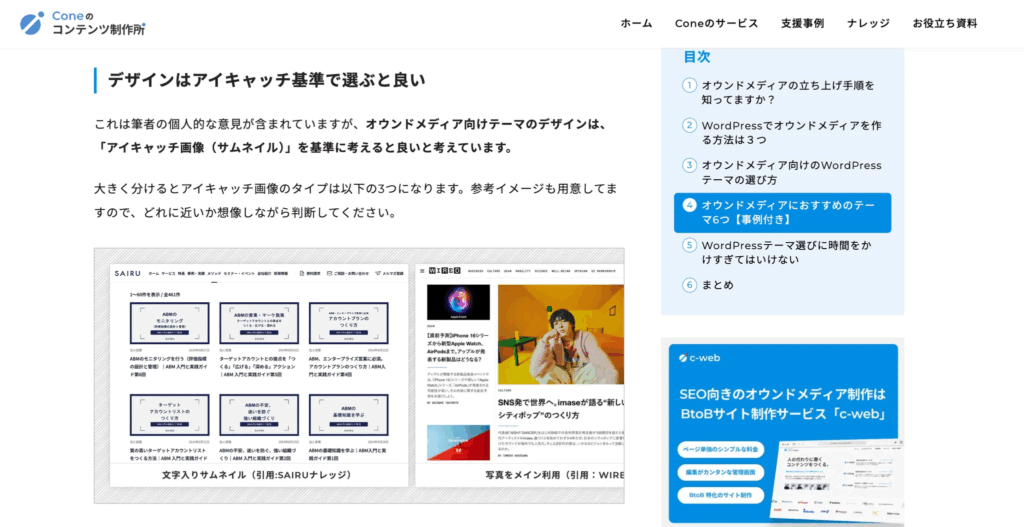Select highlighted オウンドメディアにおすすめのテーマ6つ entry
Viewport: 1024px width, 527px height.
coord(782,213)
